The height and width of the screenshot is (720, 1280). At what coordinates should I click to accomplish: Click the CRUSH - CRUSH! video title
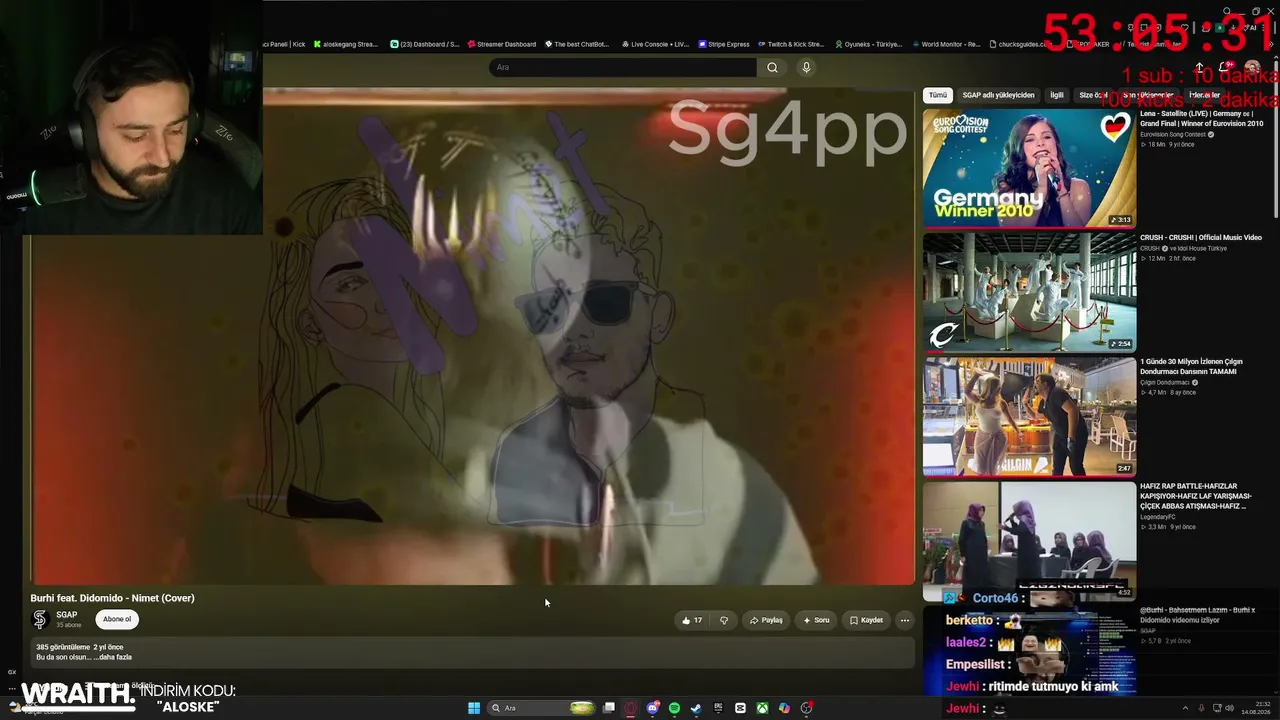pyautogui.click(x=1201, y=238)
